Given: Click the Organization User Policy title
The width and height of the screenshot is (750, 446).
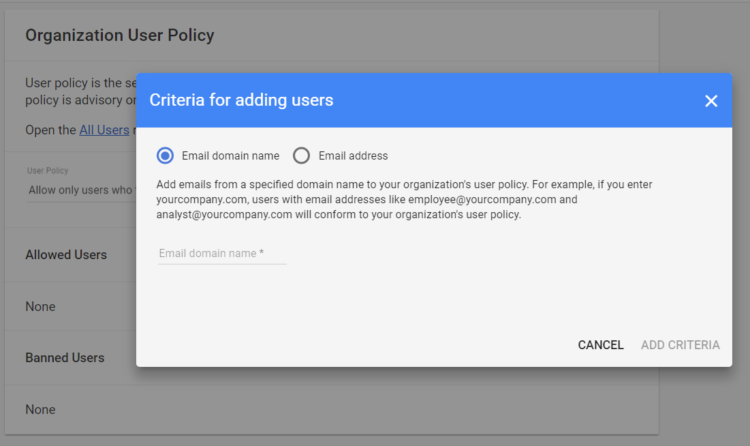Looking at the screenshot, I should click(x=120, y=35).
